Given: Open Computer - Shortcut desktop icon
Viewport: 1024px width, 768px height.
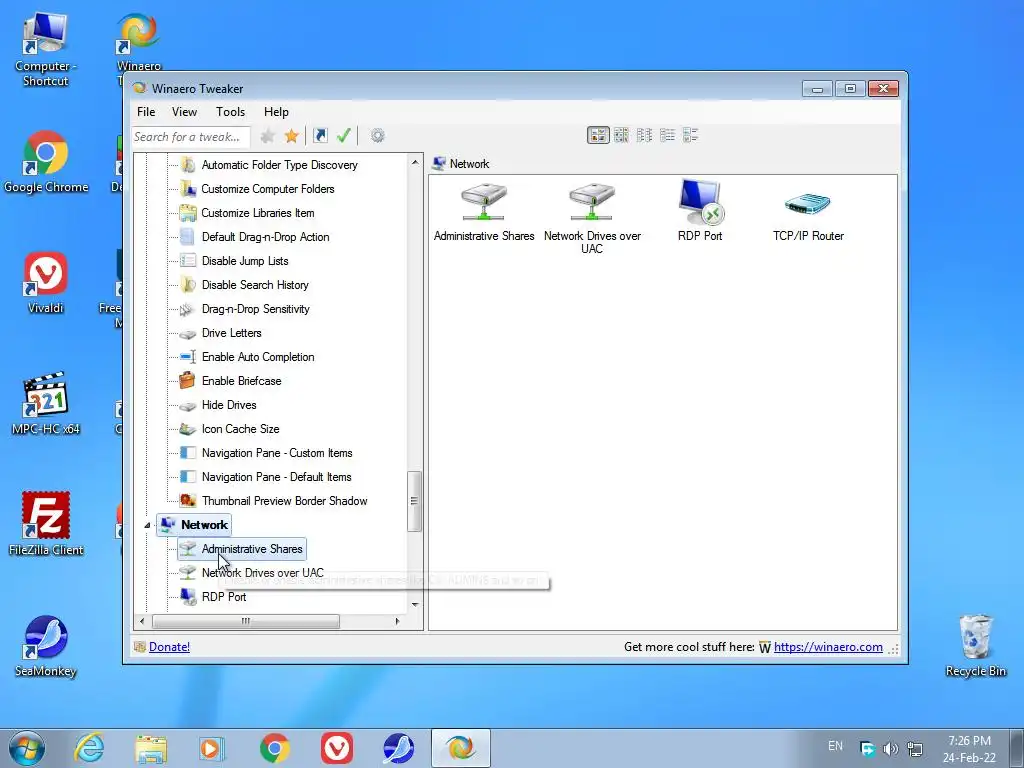Looking at the screenshot, I should (x=46, y=49).
